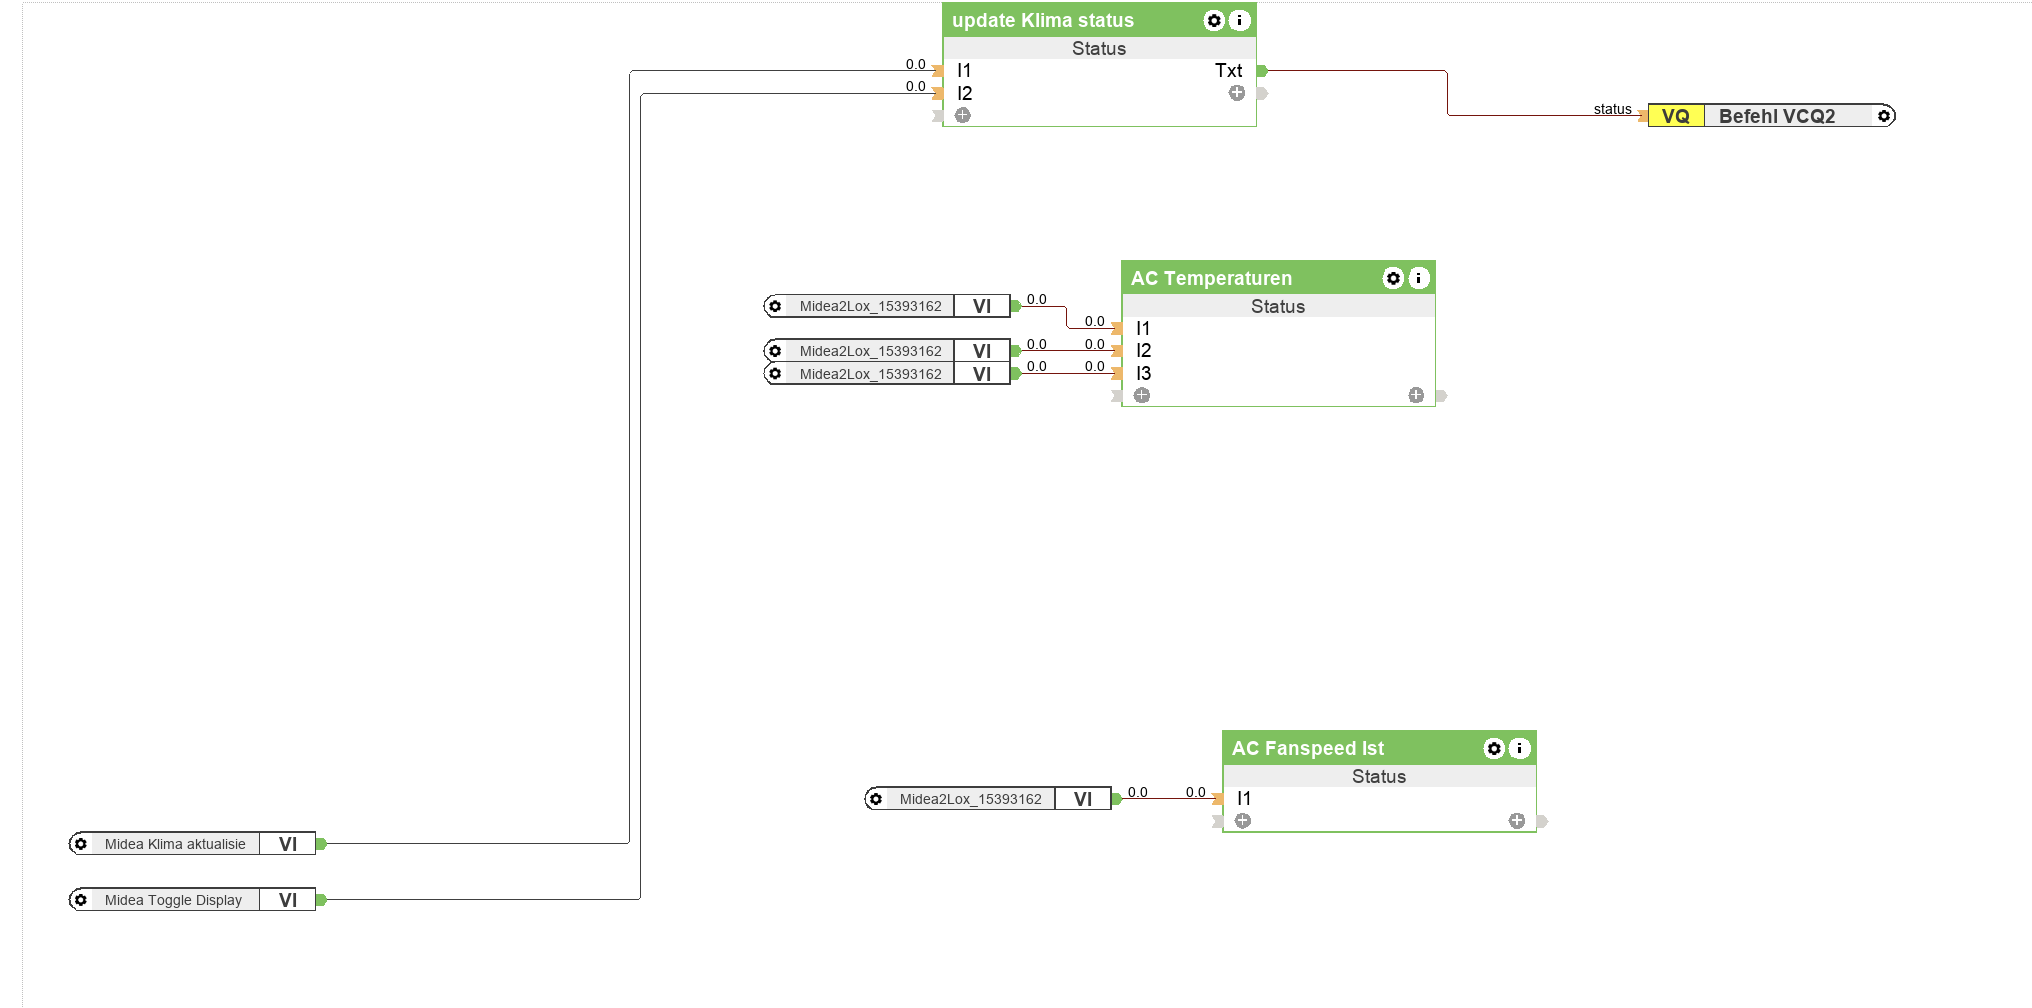The height and width of the screenshot is (1008, 2032).
Task: Click the status label beside Befehl VCQ2
Action: [x=1612, y=109]
